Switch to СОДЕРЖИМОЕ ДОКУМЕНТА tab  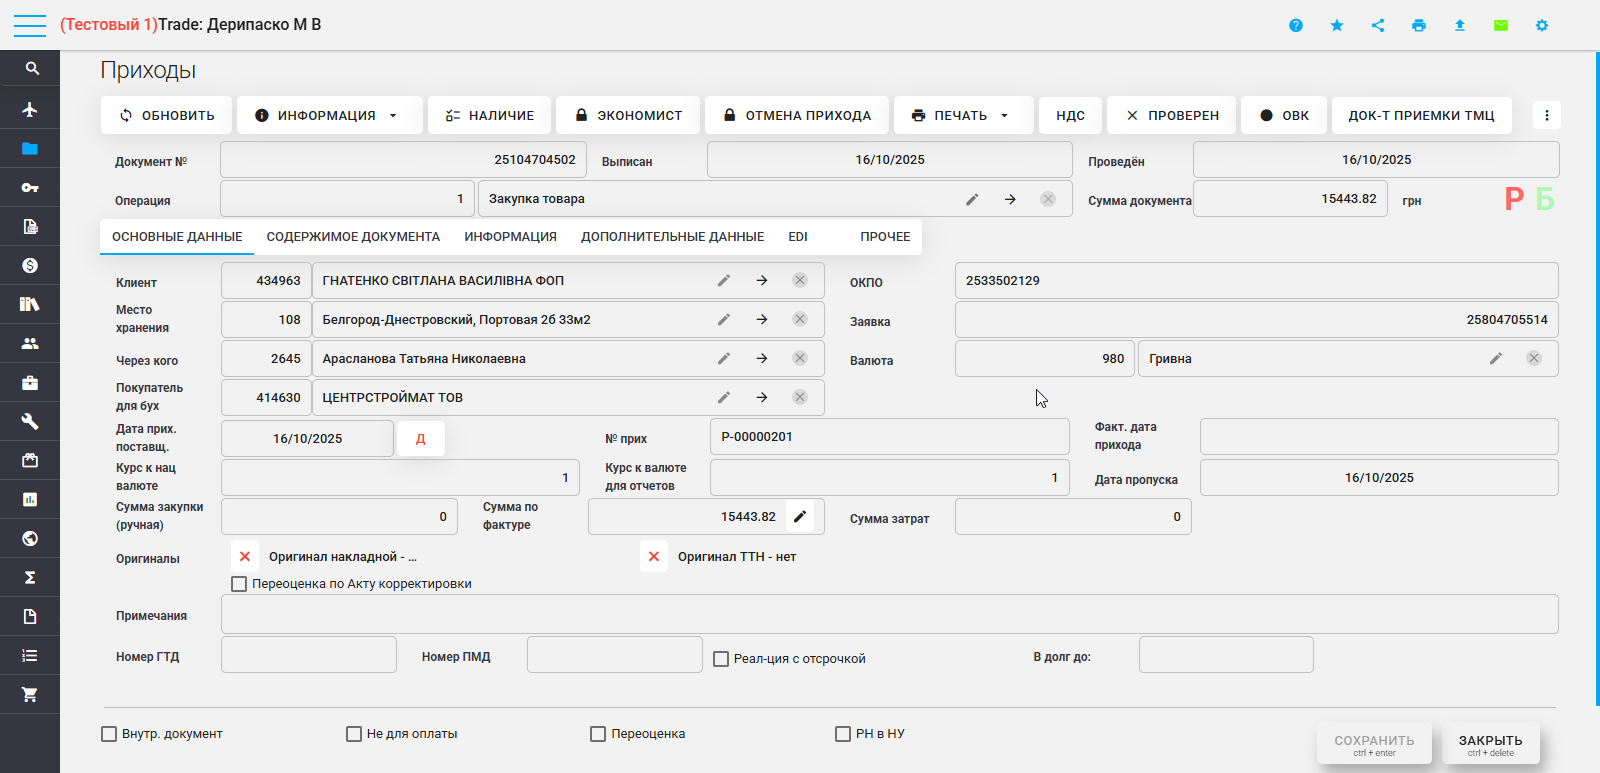(353, 237)
